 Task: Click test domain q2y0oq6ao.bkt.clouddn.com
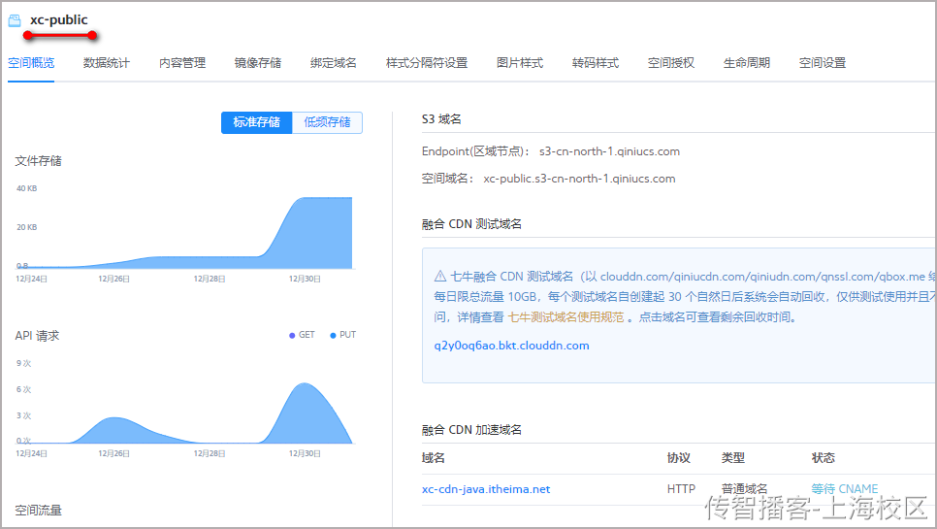pyautogui.click(x=512, y=345)
